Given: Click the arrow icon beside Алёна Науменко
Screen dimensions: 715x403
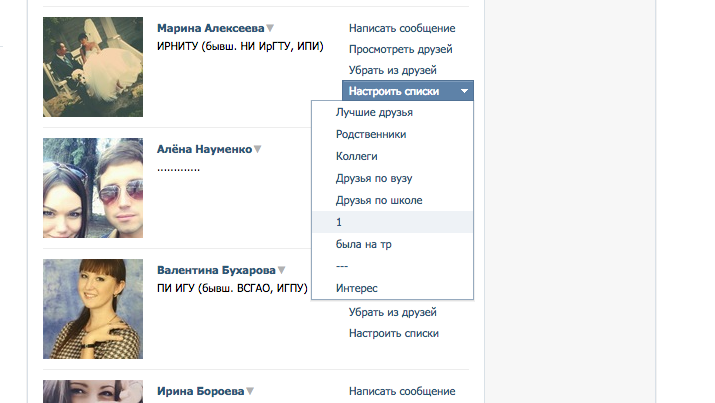Looking at the screenshot, I should tap(258, 149).
